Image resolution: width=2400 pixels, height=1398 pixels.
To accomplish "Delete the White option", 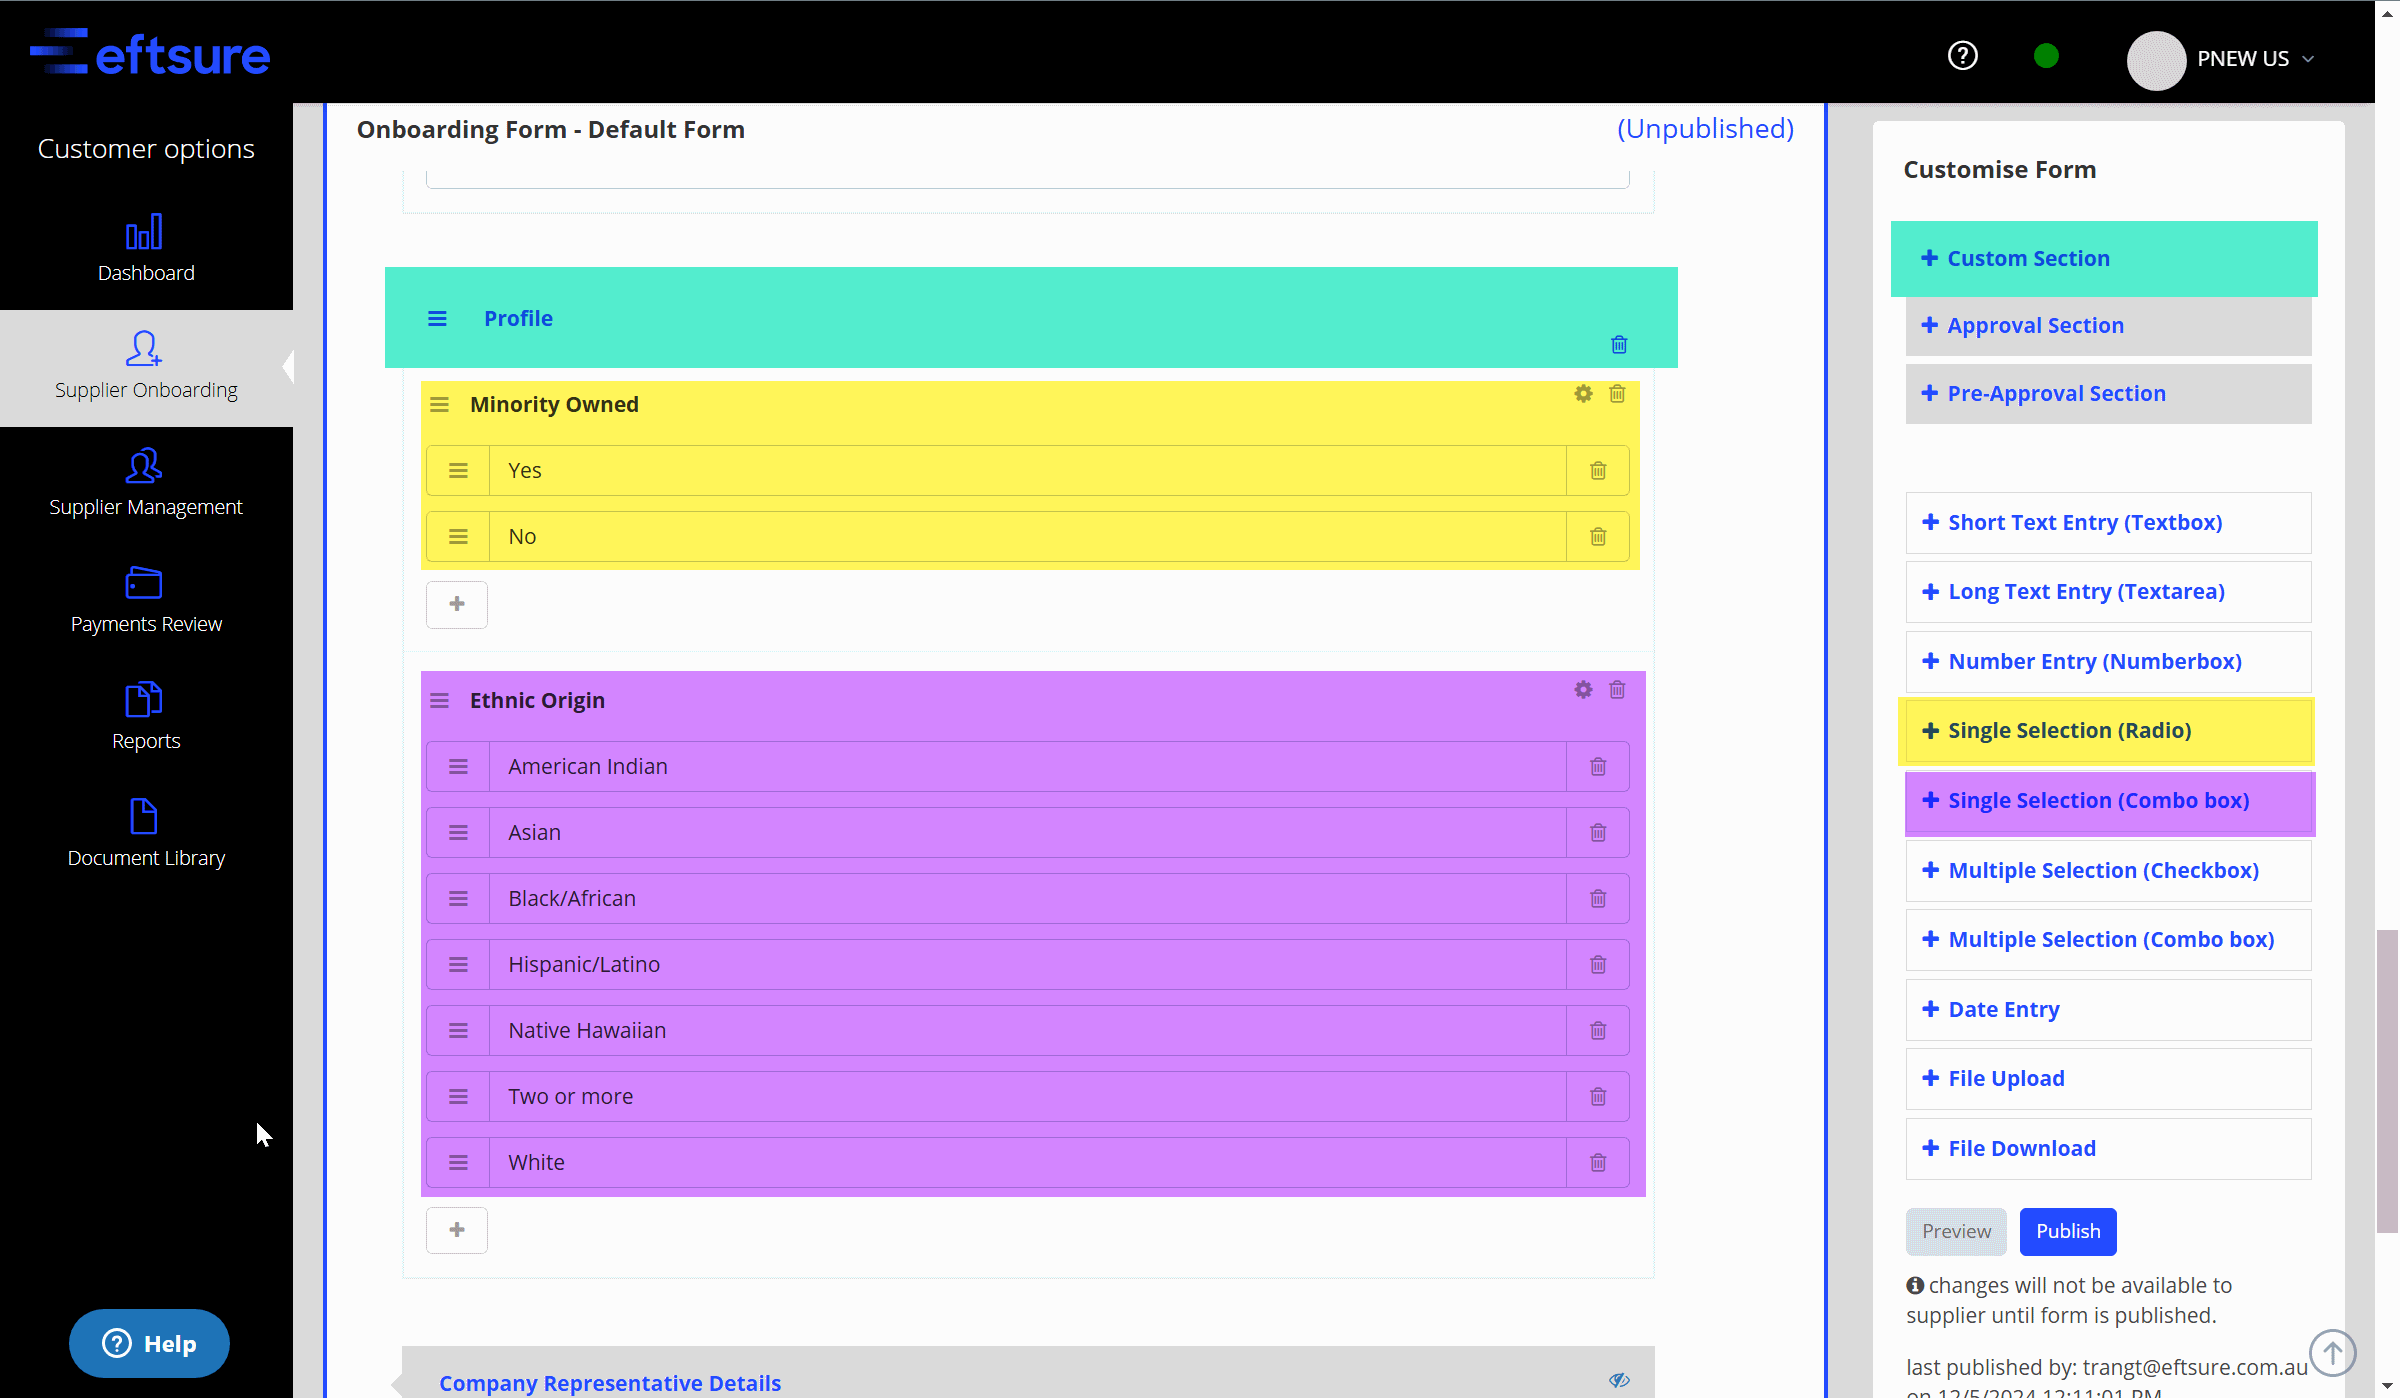I will [1598, 1162].
